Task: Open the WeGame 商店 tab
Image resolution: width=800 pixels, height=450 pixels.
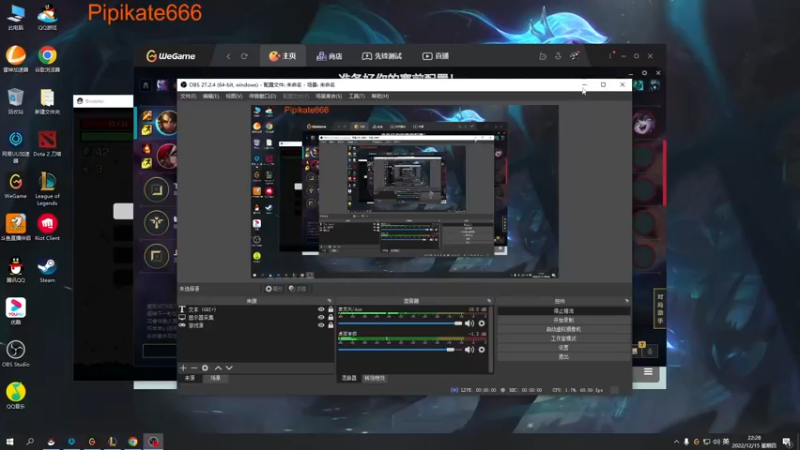Action: pos(329,56)
